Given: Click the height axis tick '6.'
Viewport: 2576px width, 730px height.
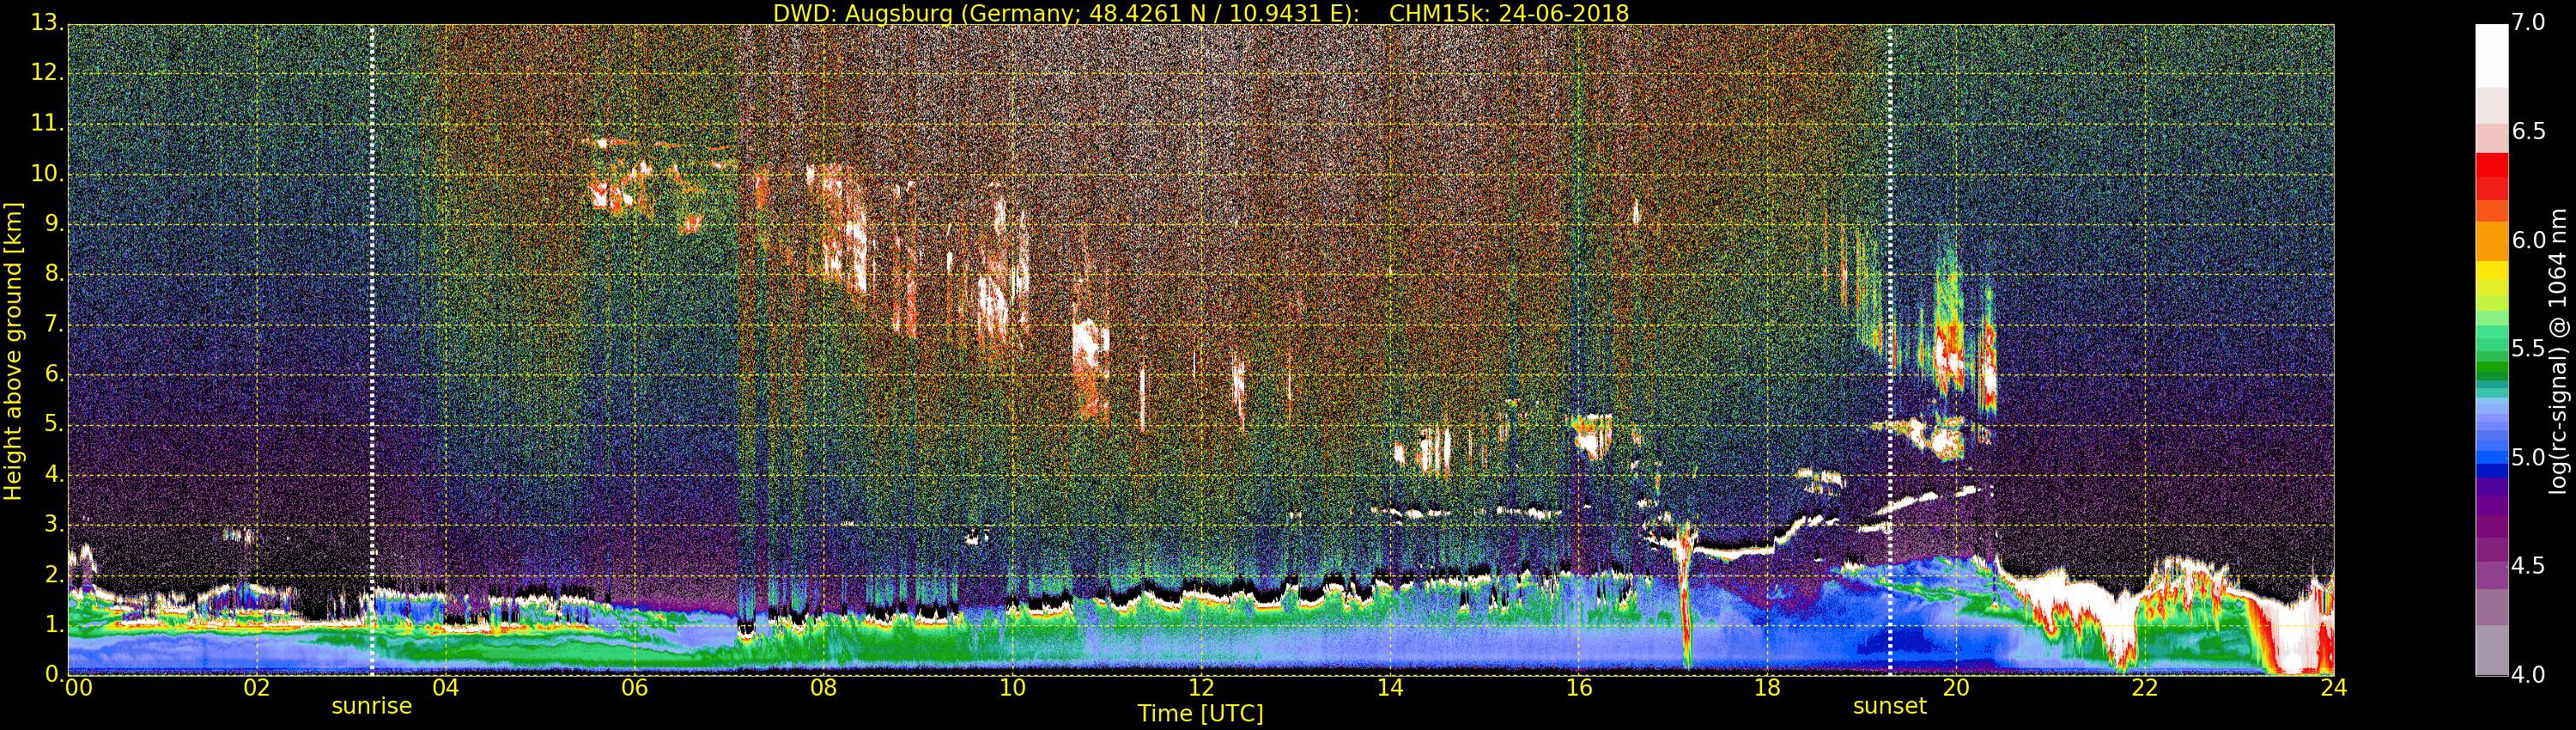Looking at the screenshot, I should point(54,374).
